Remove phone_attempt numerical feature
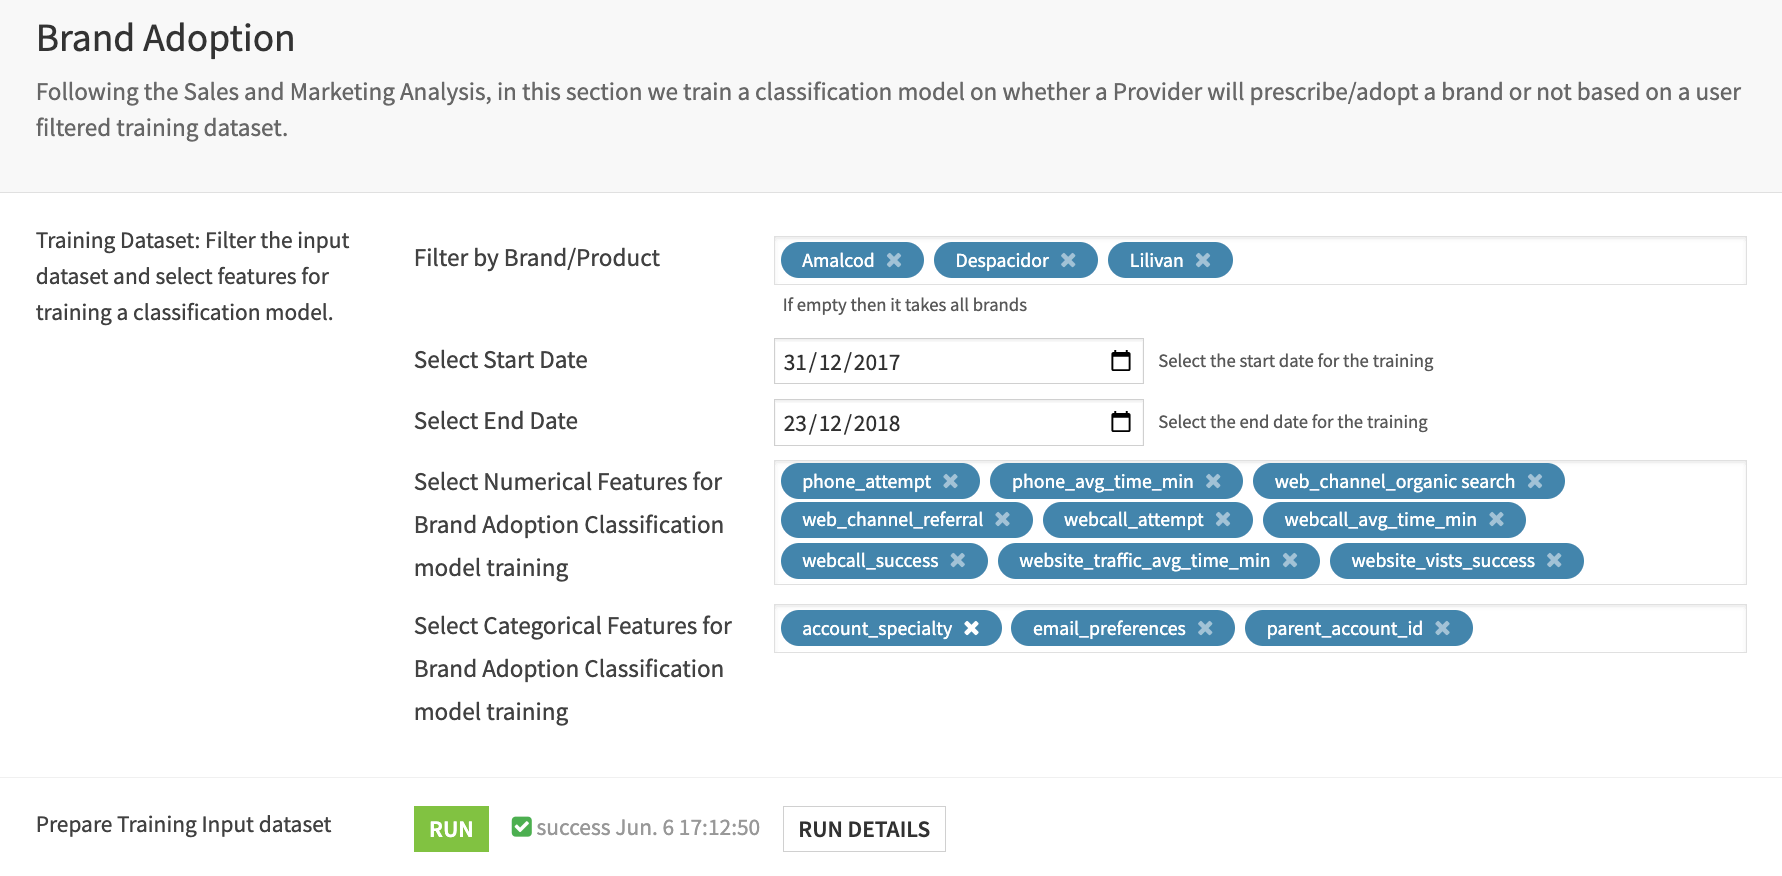The width and height of the screenshot is (1782, 876). click(950, 481)
